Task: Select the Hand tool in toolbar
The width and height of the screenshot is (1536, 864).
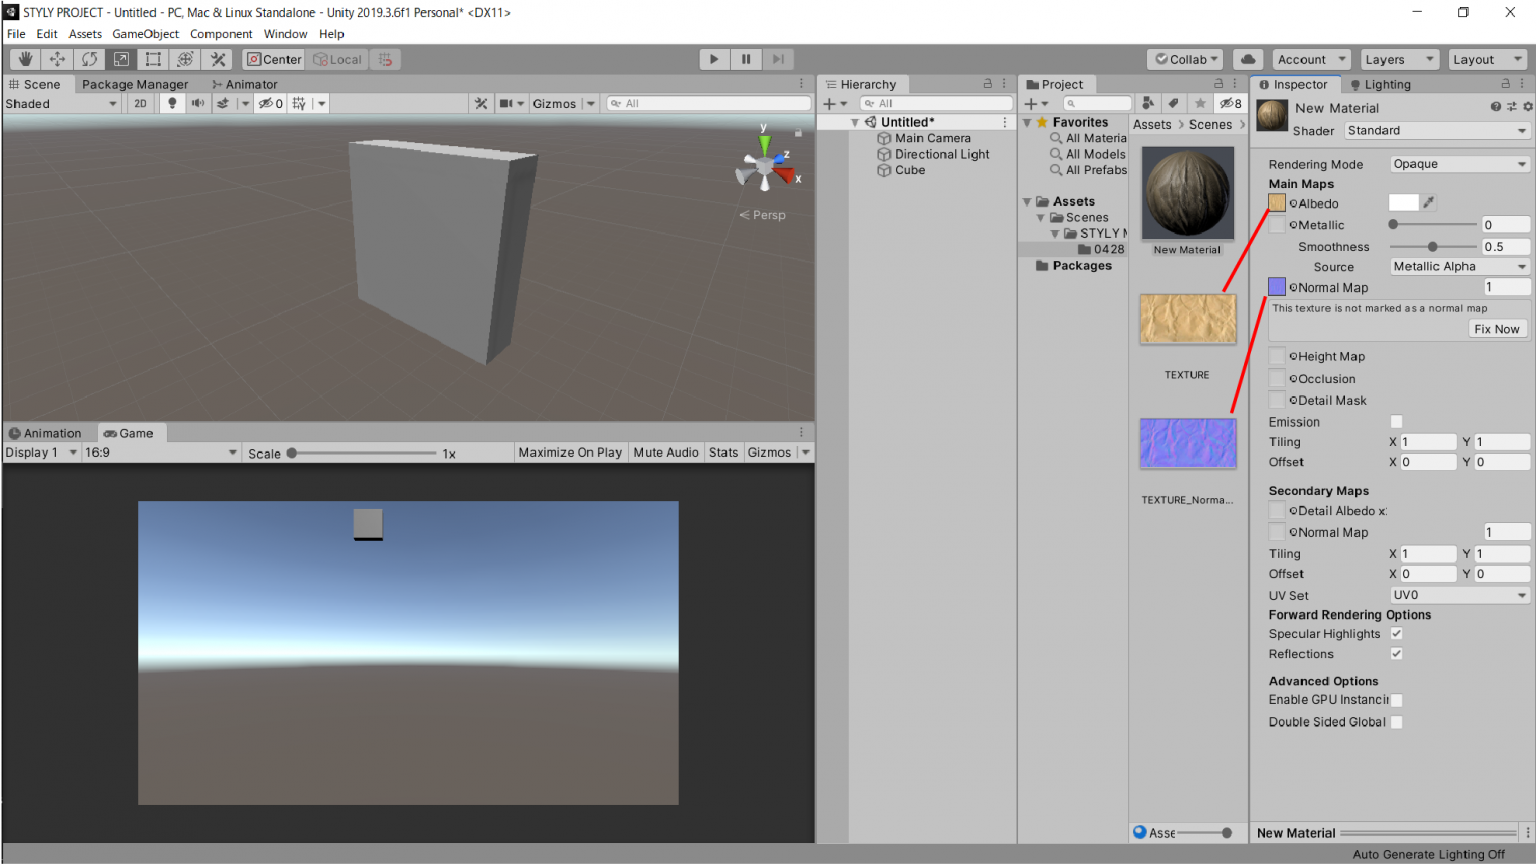Action: click(x=25, y=59)
